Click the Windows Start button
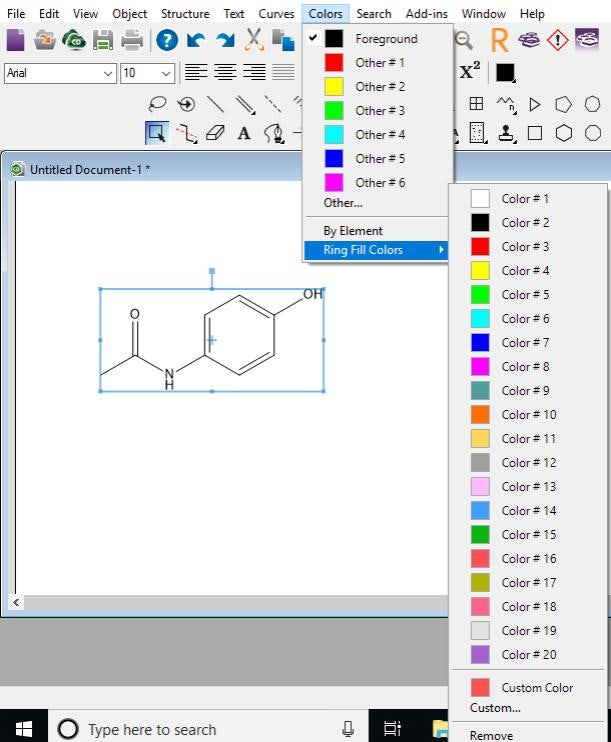The height and width of the screenshot is (742, 611). point(24,728)
